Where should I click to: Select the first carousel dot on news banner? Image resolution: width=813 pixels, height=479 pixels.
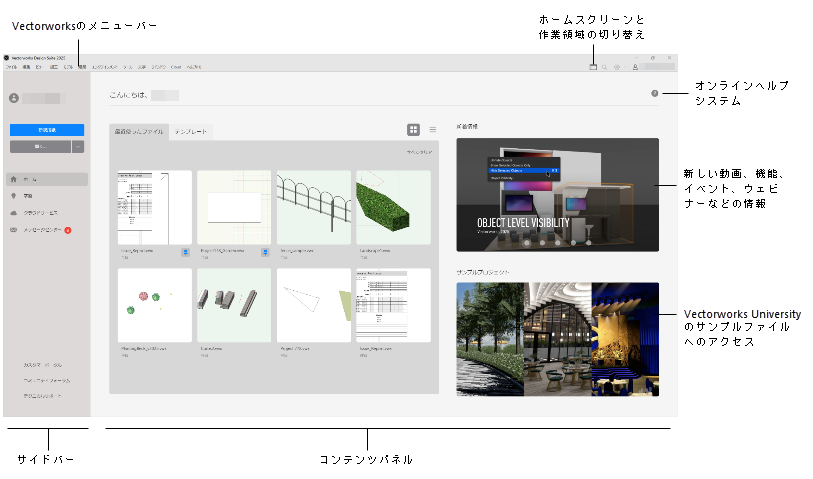pos(527,243)
